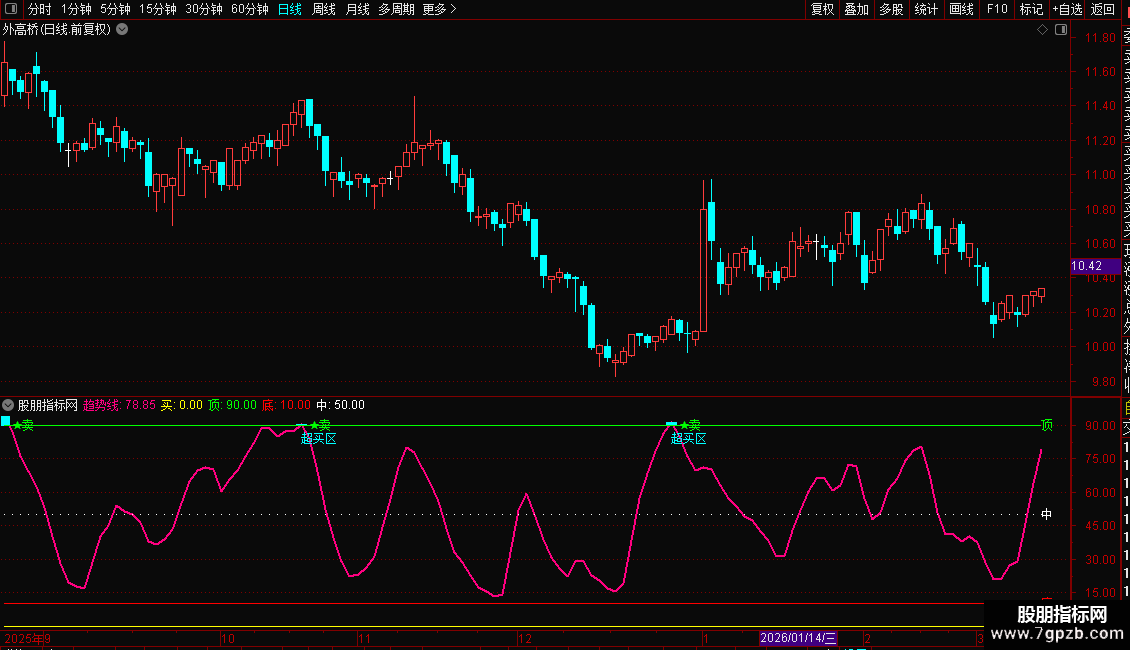Click the diamond icon above the chart
This screenshot has width=1130, height=650.
tap(1042, 30)
